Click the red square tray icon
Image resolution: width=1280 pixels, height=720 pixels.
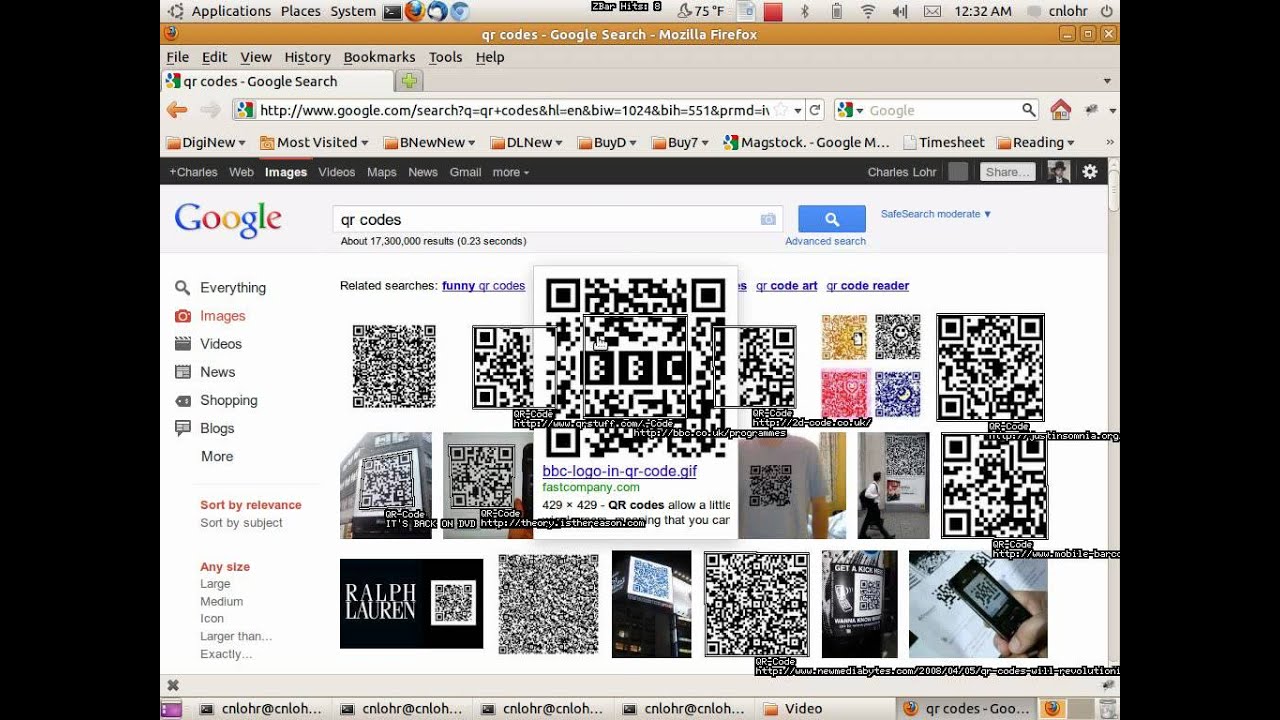pos(772,11)
